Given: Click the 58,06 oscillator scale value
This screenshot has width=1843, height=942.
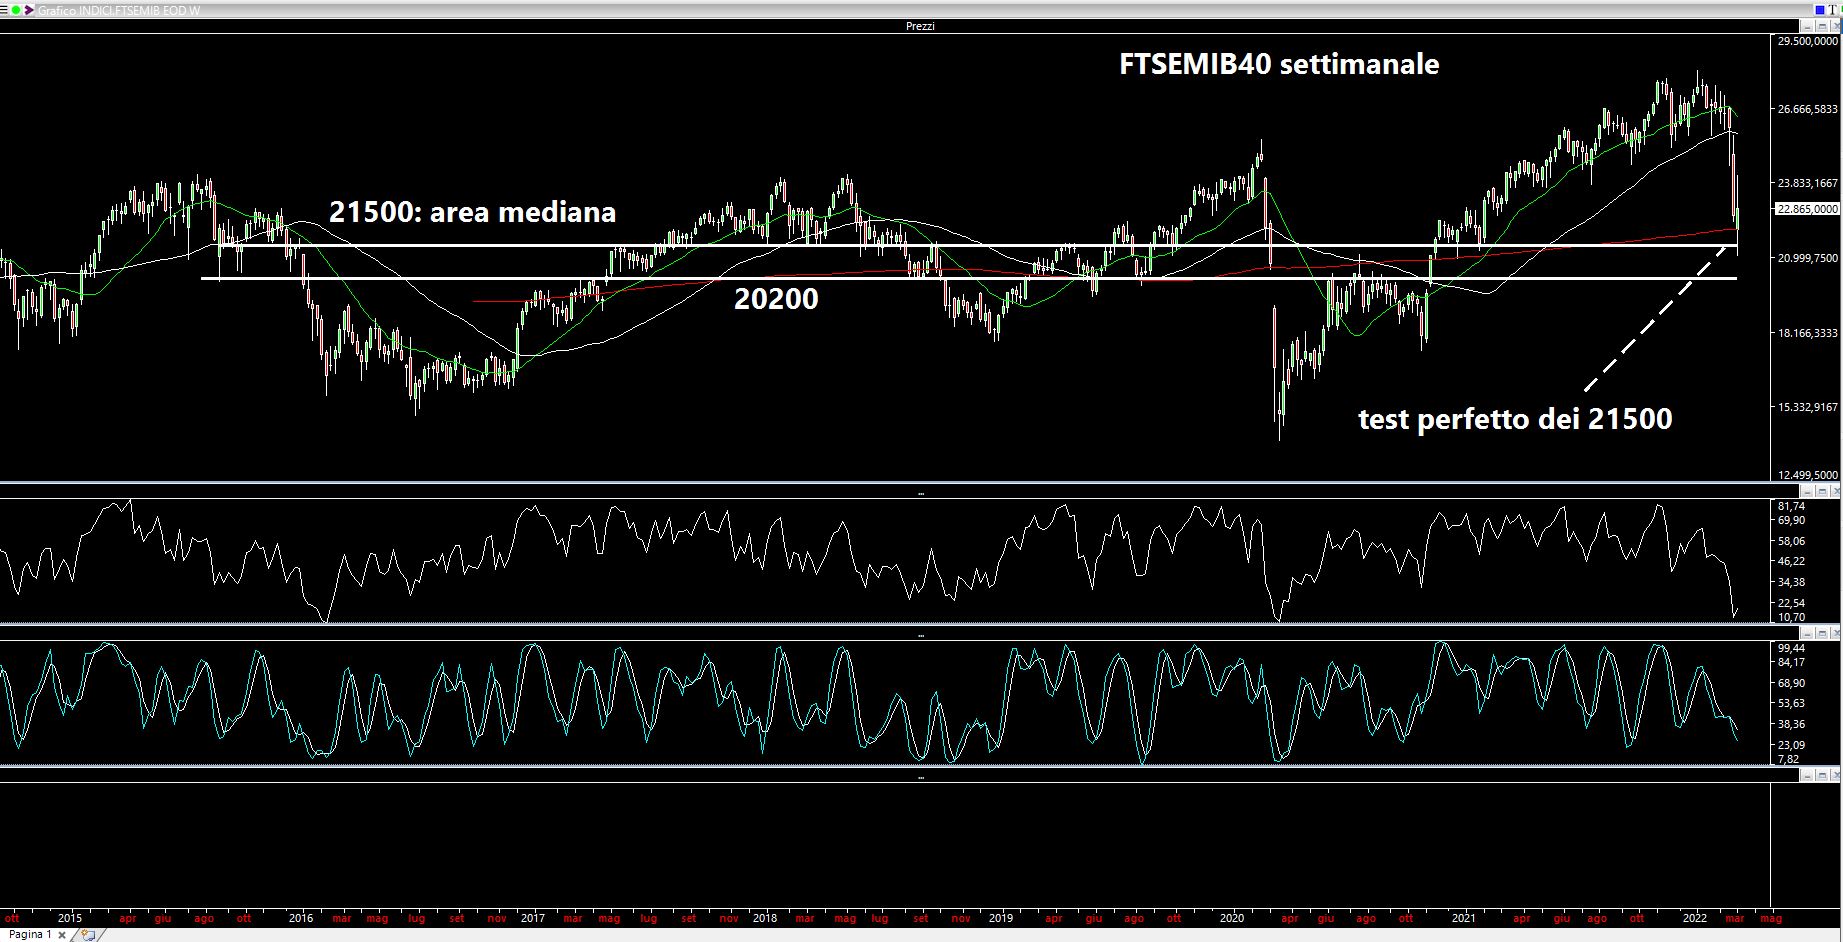Looking at the screenshot, I should coord(1791,541).
